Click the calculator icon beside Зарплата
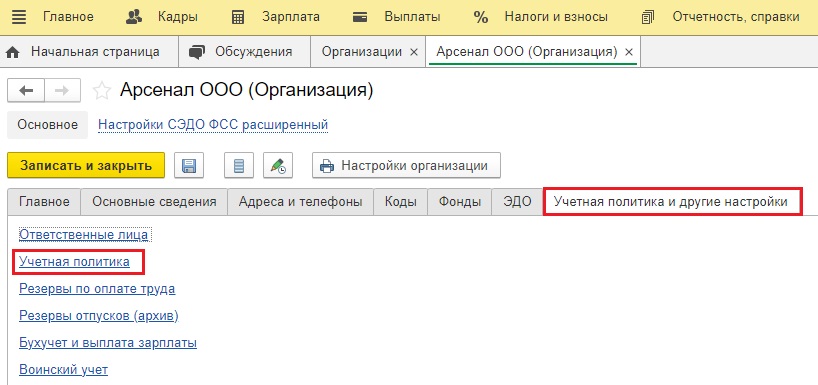Viewport: 818px width, 385px height. [x=237, y=17]
